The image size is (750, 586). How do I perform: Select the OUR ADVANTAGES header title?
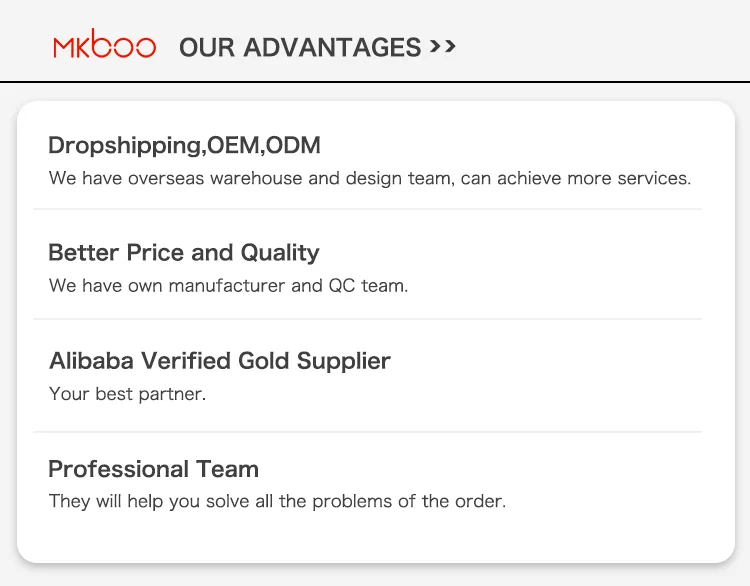pos(300,47)
